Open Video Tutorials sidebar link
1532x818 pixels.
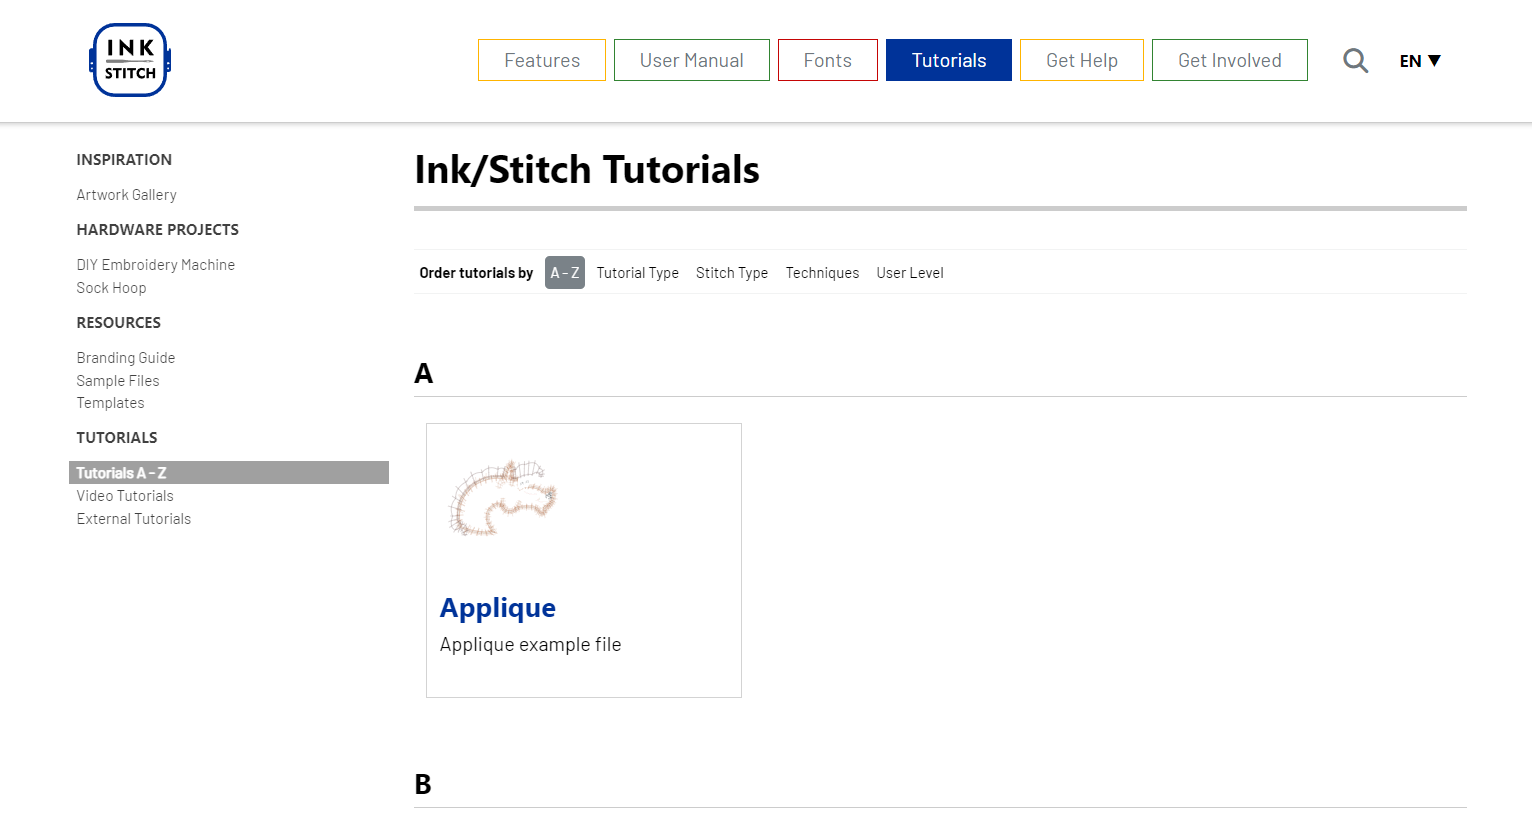(x=125, y=496)
